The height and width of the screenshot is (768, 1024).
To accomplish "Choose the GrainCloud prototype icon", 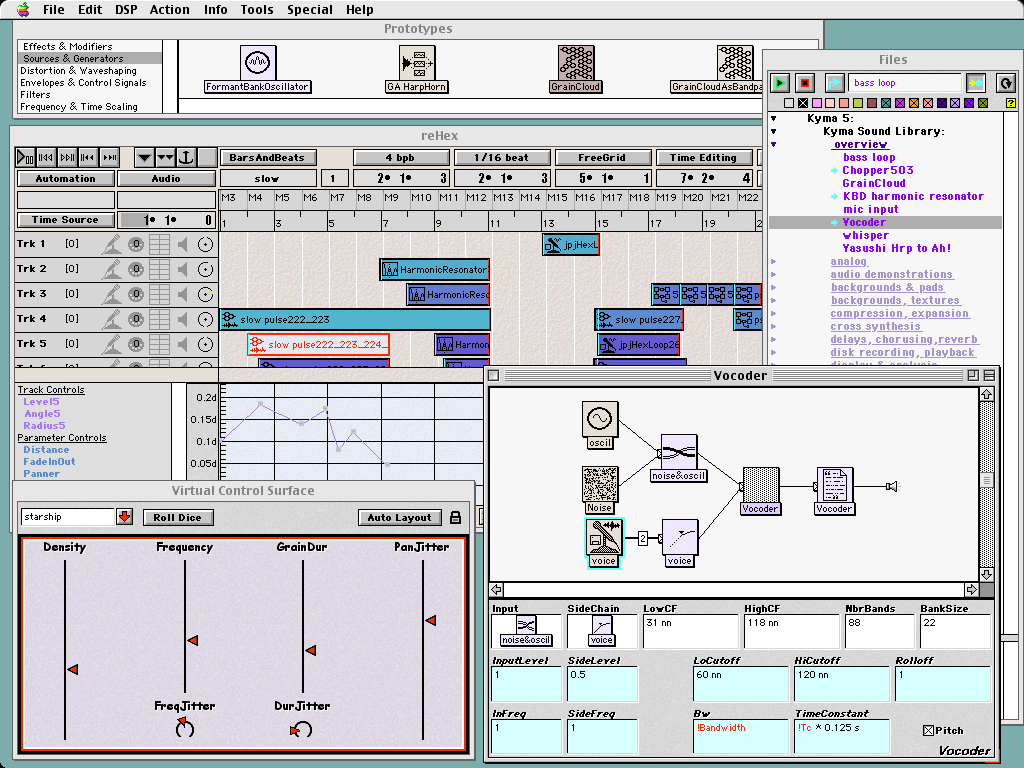I will [576, 63].
